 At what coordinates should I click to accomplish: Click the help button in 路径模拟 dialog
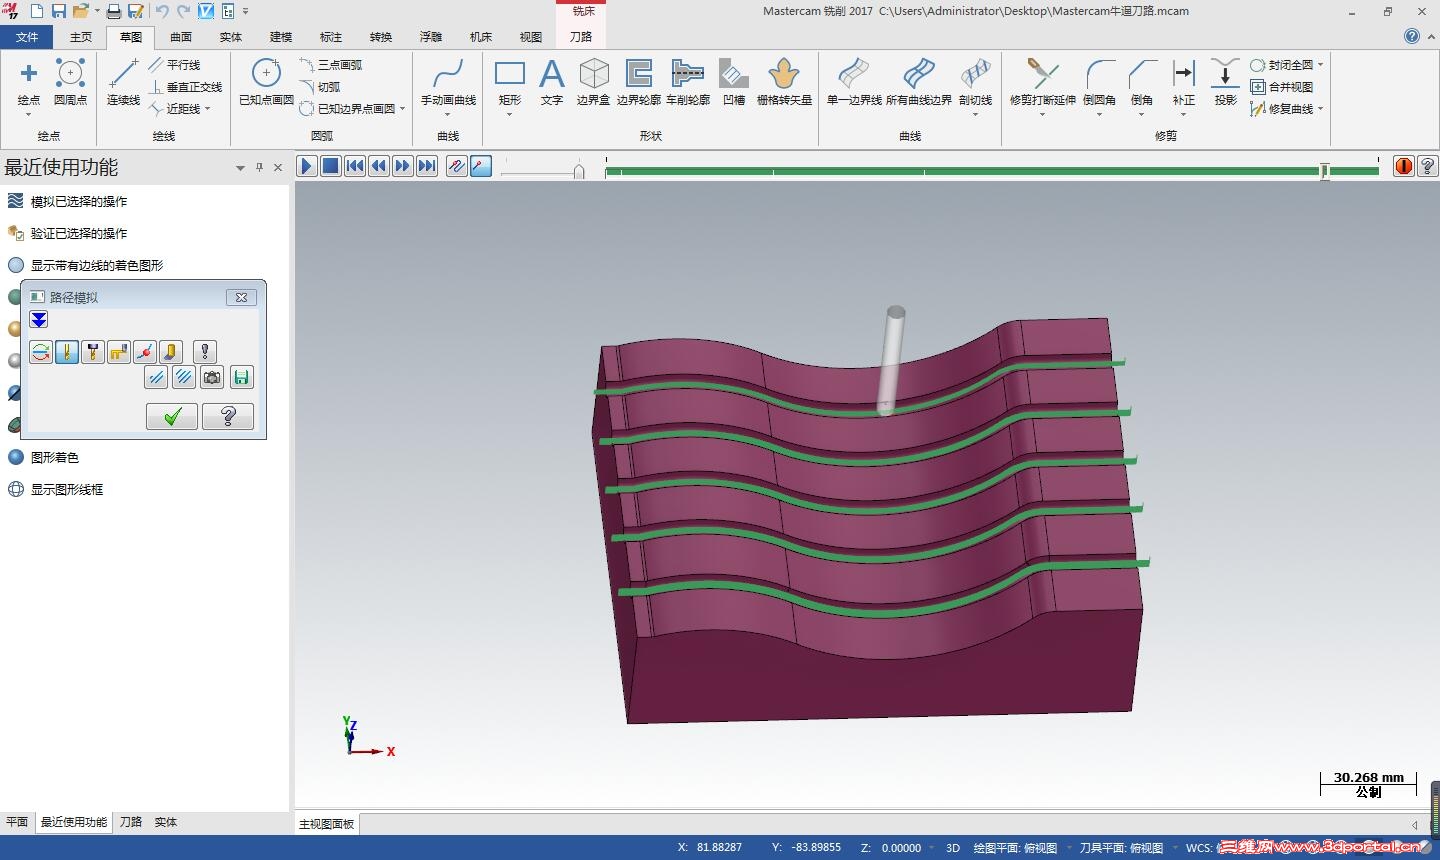(x=228, y=417)
